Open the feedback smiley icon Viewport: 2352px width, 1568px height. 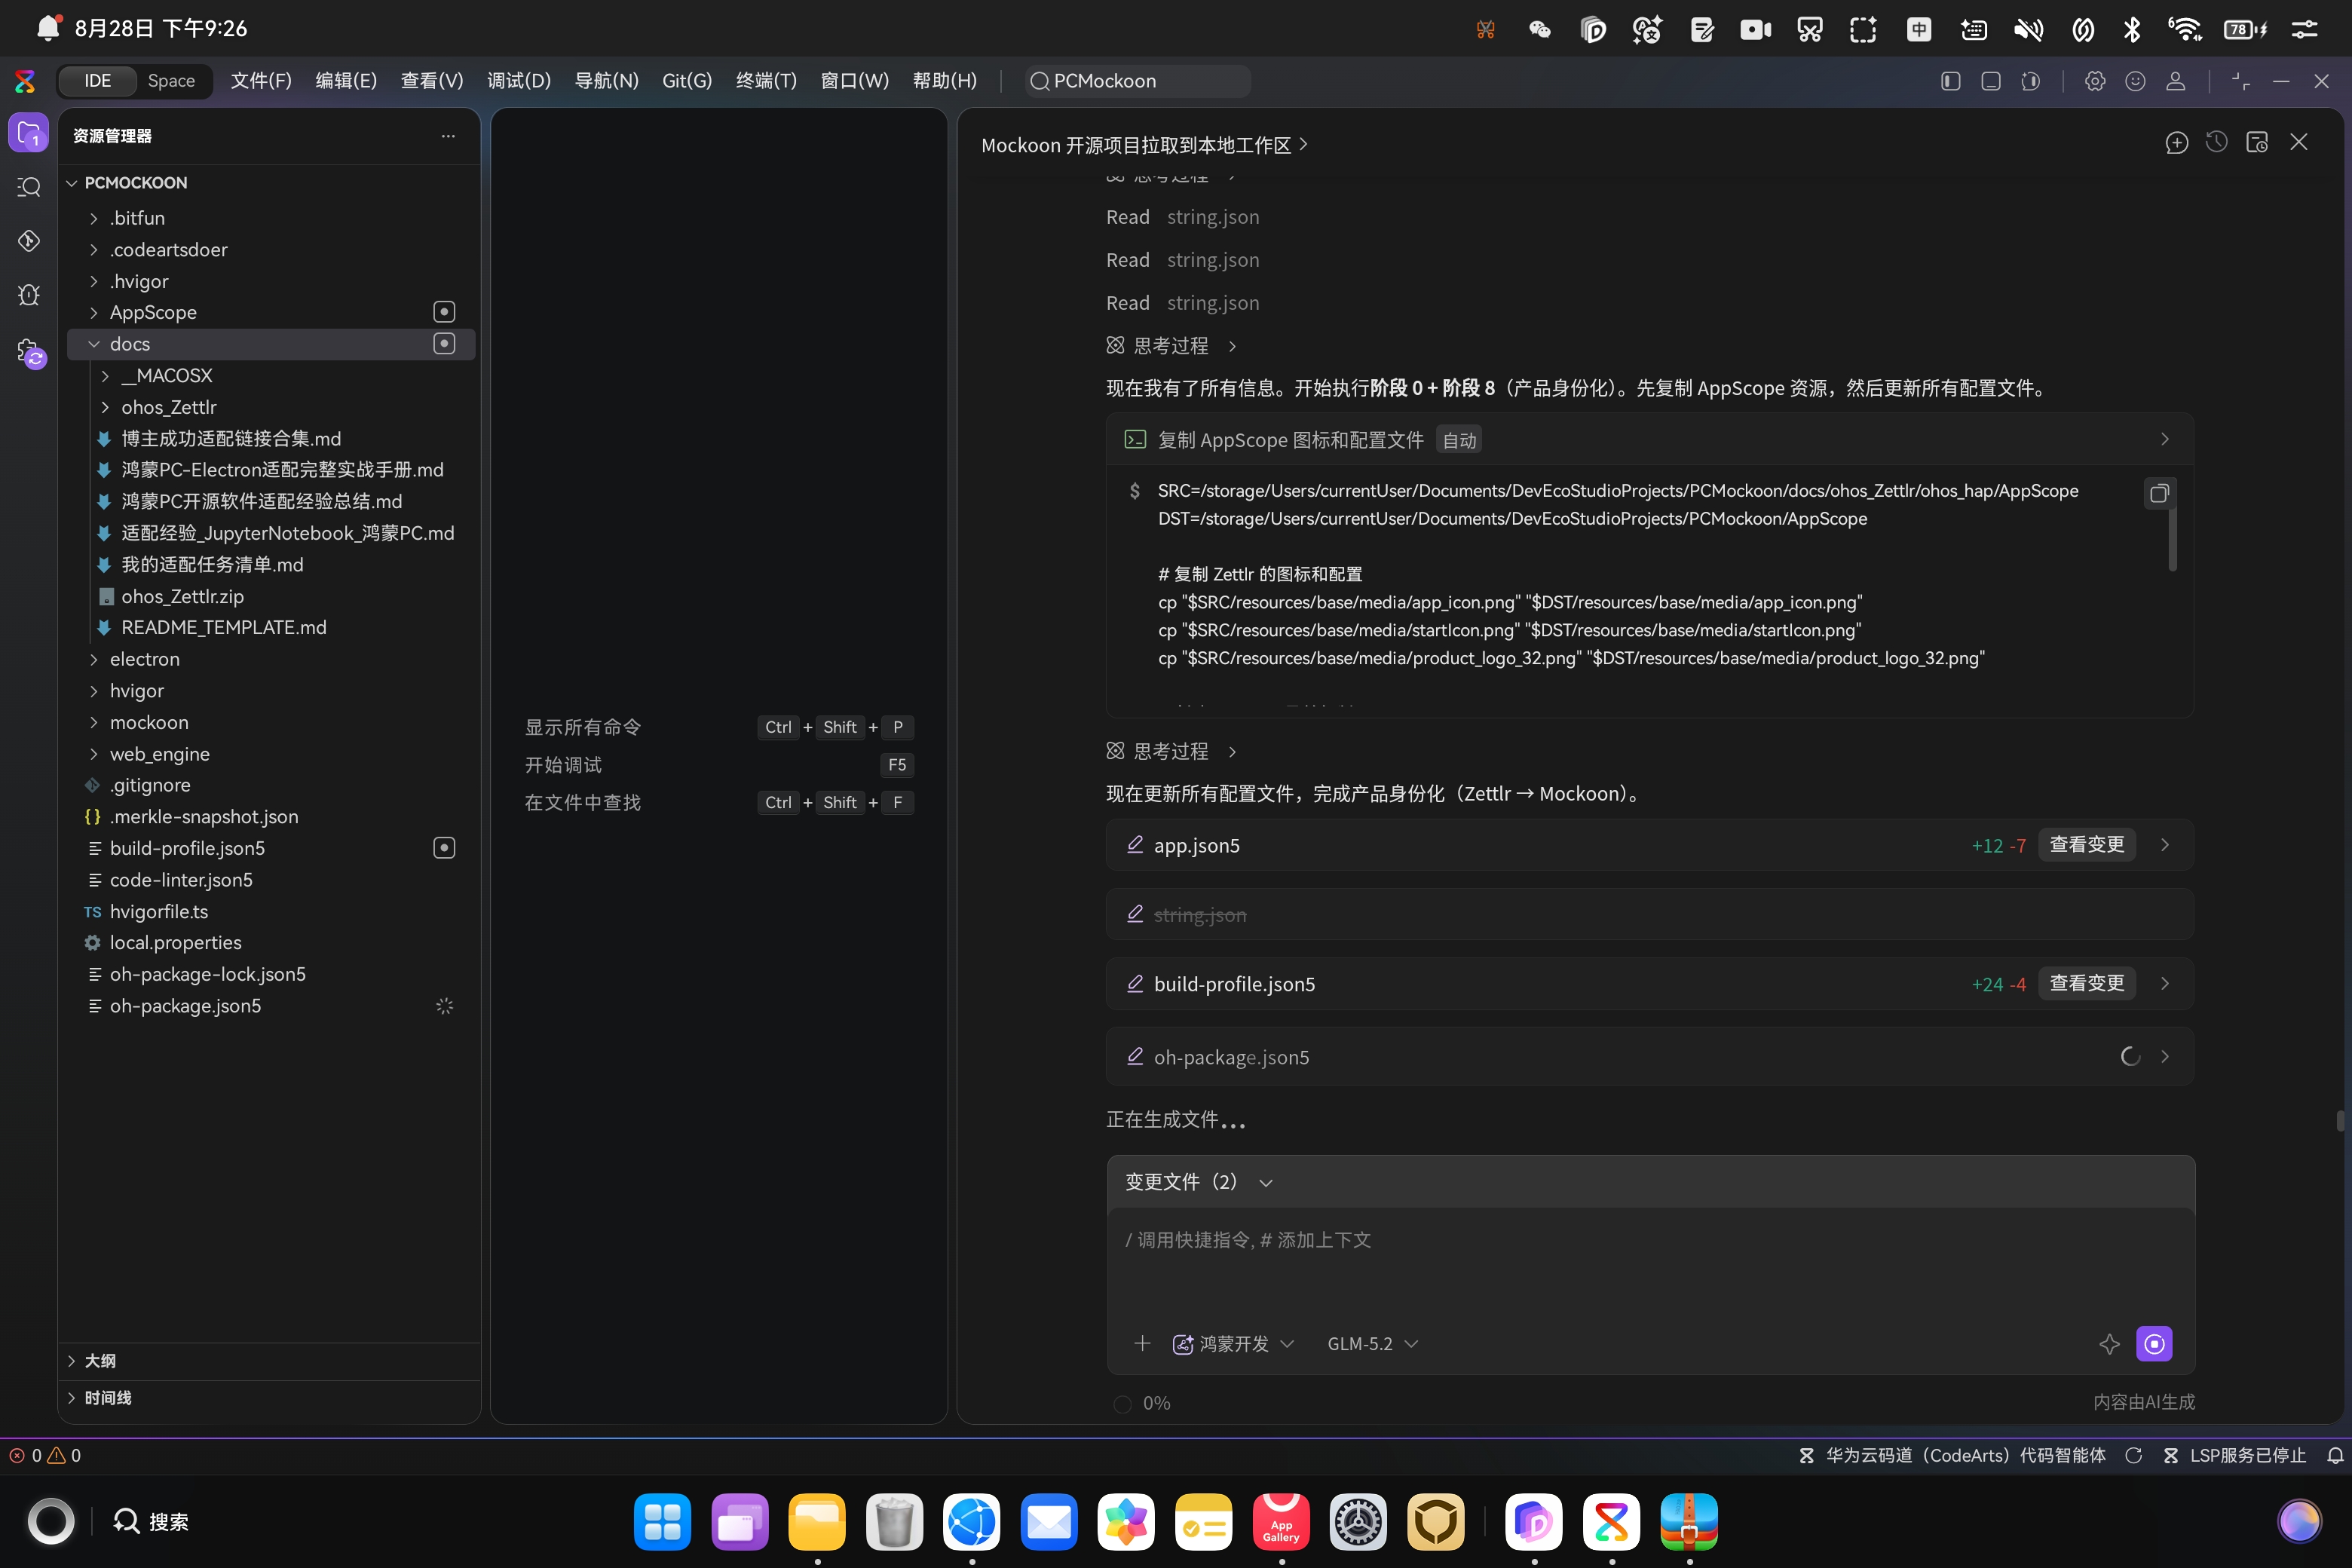[x=2135, y=81]
